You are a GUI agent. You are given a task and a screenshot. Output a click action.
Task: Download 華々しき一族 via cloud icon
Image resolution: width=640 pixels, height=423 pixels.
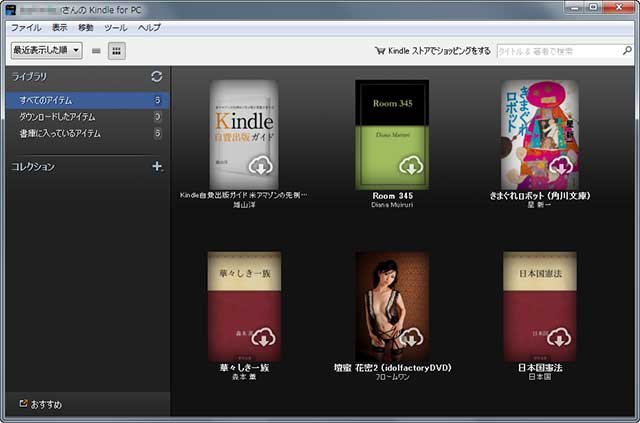click(x=263, y=337)
